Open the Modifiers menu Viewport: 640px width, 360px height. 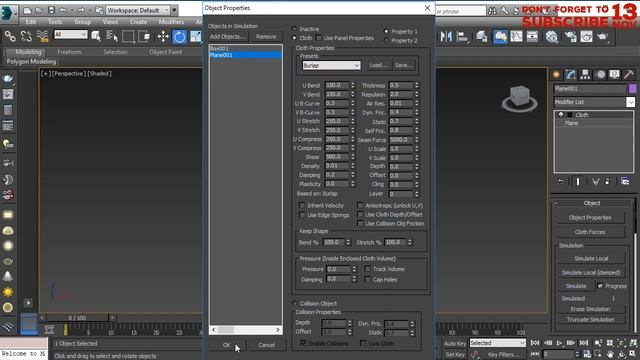[171, 22]
